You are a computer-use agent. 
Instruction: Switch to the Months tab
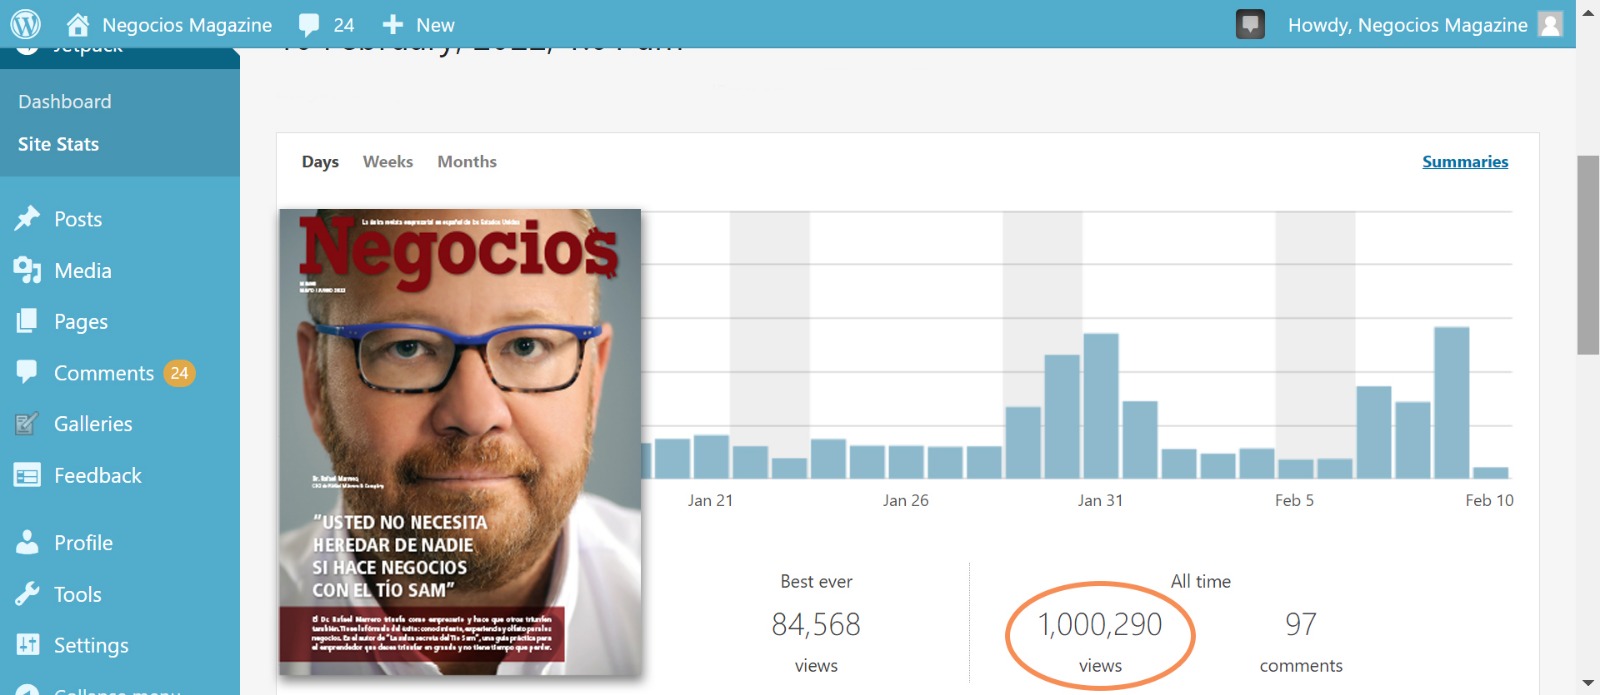467,162
